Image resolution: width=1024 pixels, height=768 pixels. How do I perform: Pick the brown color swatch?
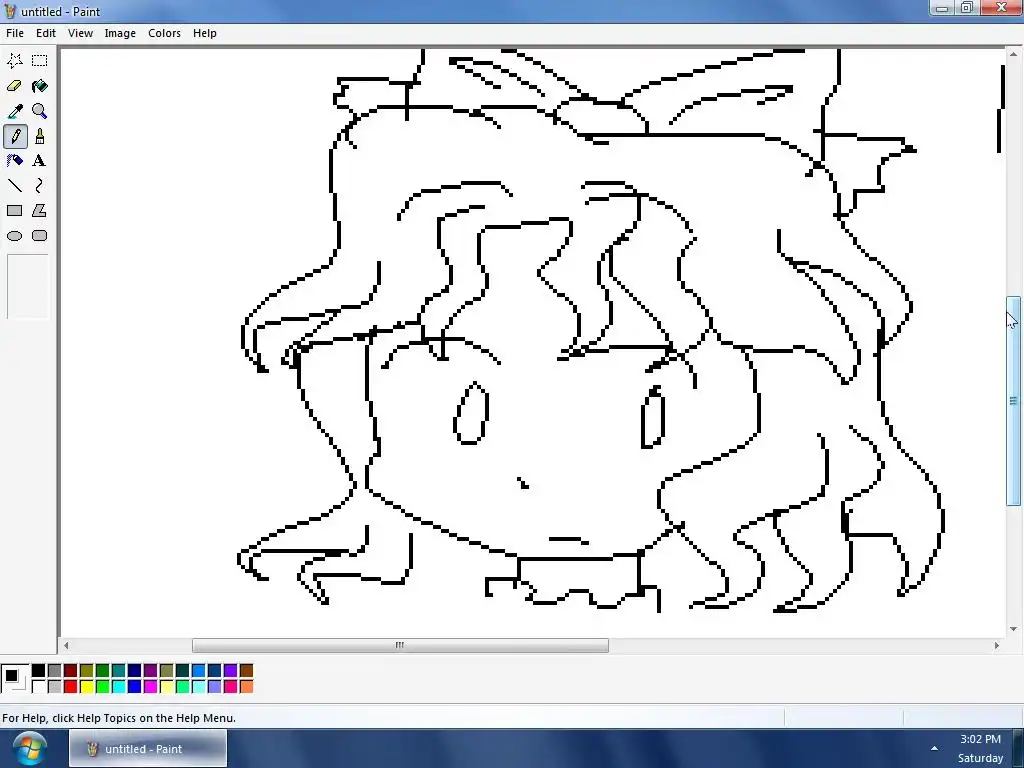pyautogui.click(x=246, y=671)
